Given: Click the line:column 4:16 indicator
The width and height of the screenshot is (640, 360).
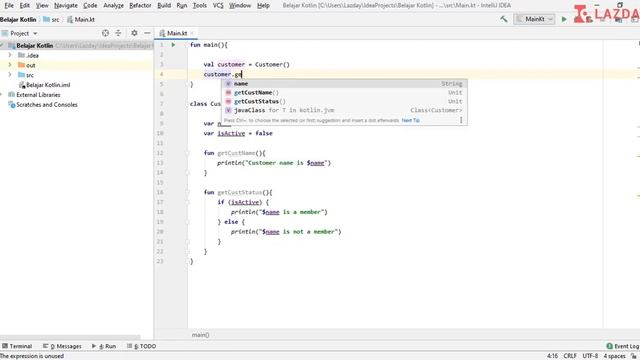Looking at the screenshot, I should [x=552, y=356].
